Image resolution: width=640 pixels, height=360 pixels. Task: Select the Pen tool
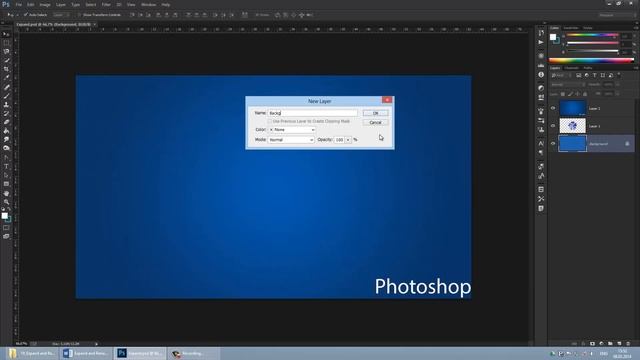coord(6,158)
